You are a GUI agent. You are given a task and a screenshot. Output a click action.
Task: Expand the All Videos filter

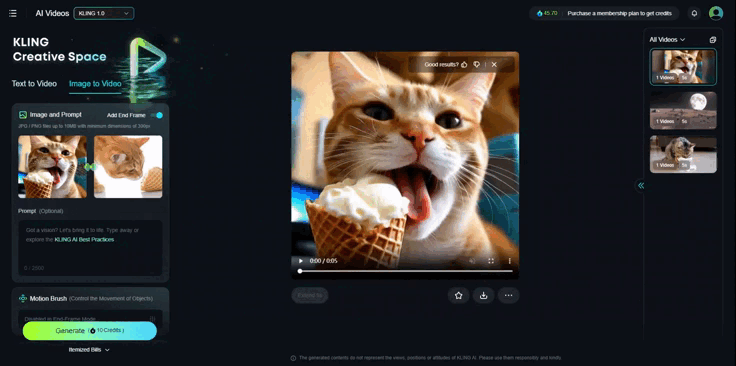(667, 40)
